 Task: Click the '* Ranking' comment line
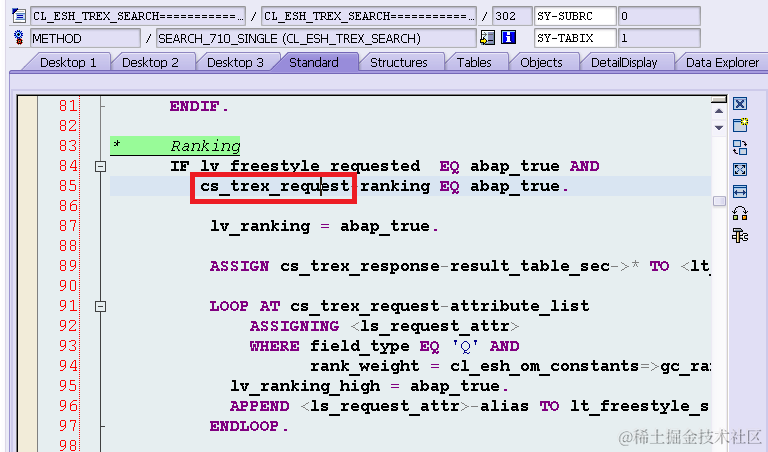pos(175,146)
